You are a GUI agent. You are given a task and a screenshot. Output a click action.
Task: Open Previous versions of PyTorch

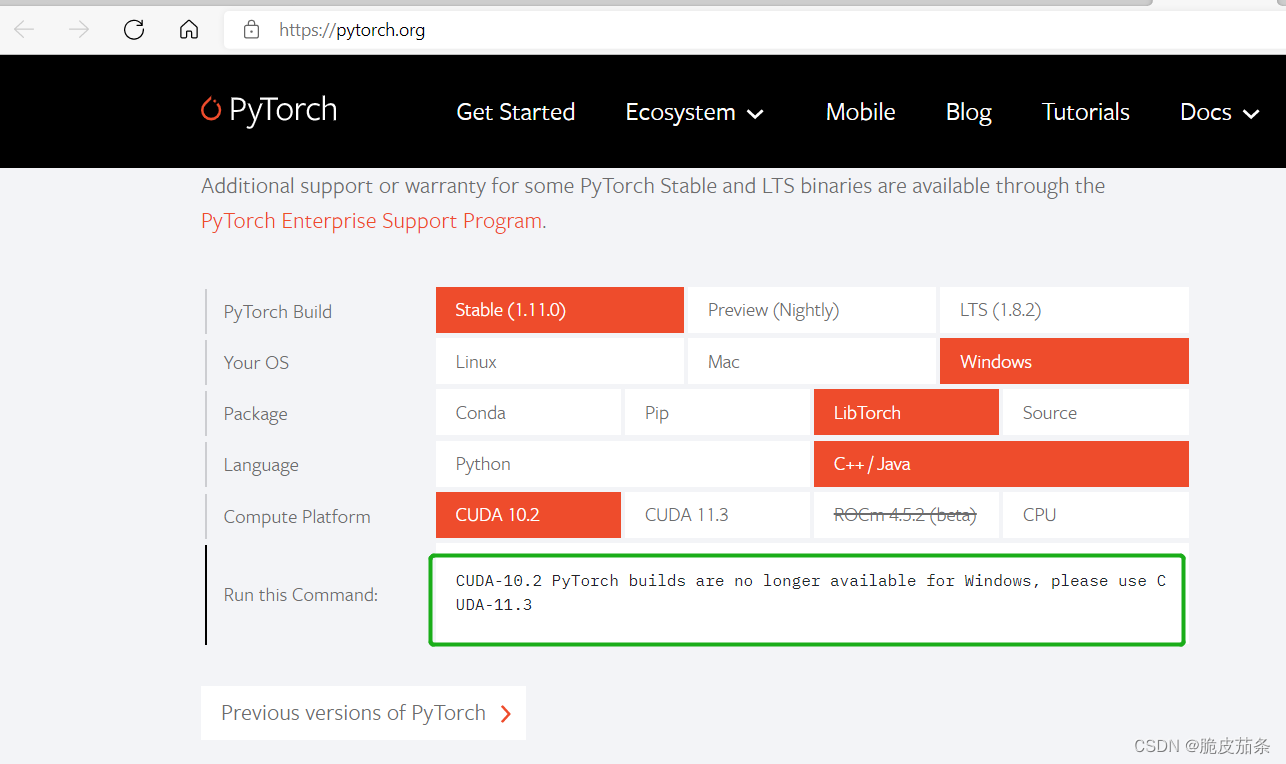pos(363,713)
